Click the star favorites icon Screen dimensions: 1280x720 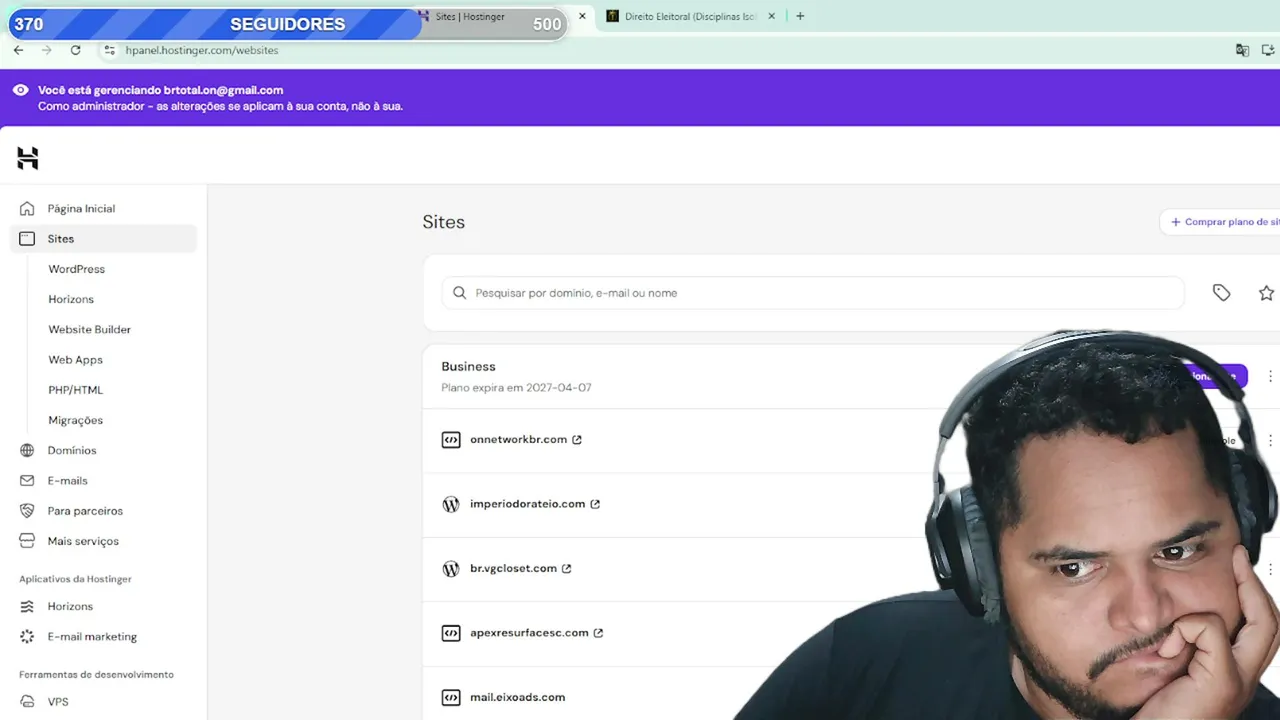click(1266, 293)
